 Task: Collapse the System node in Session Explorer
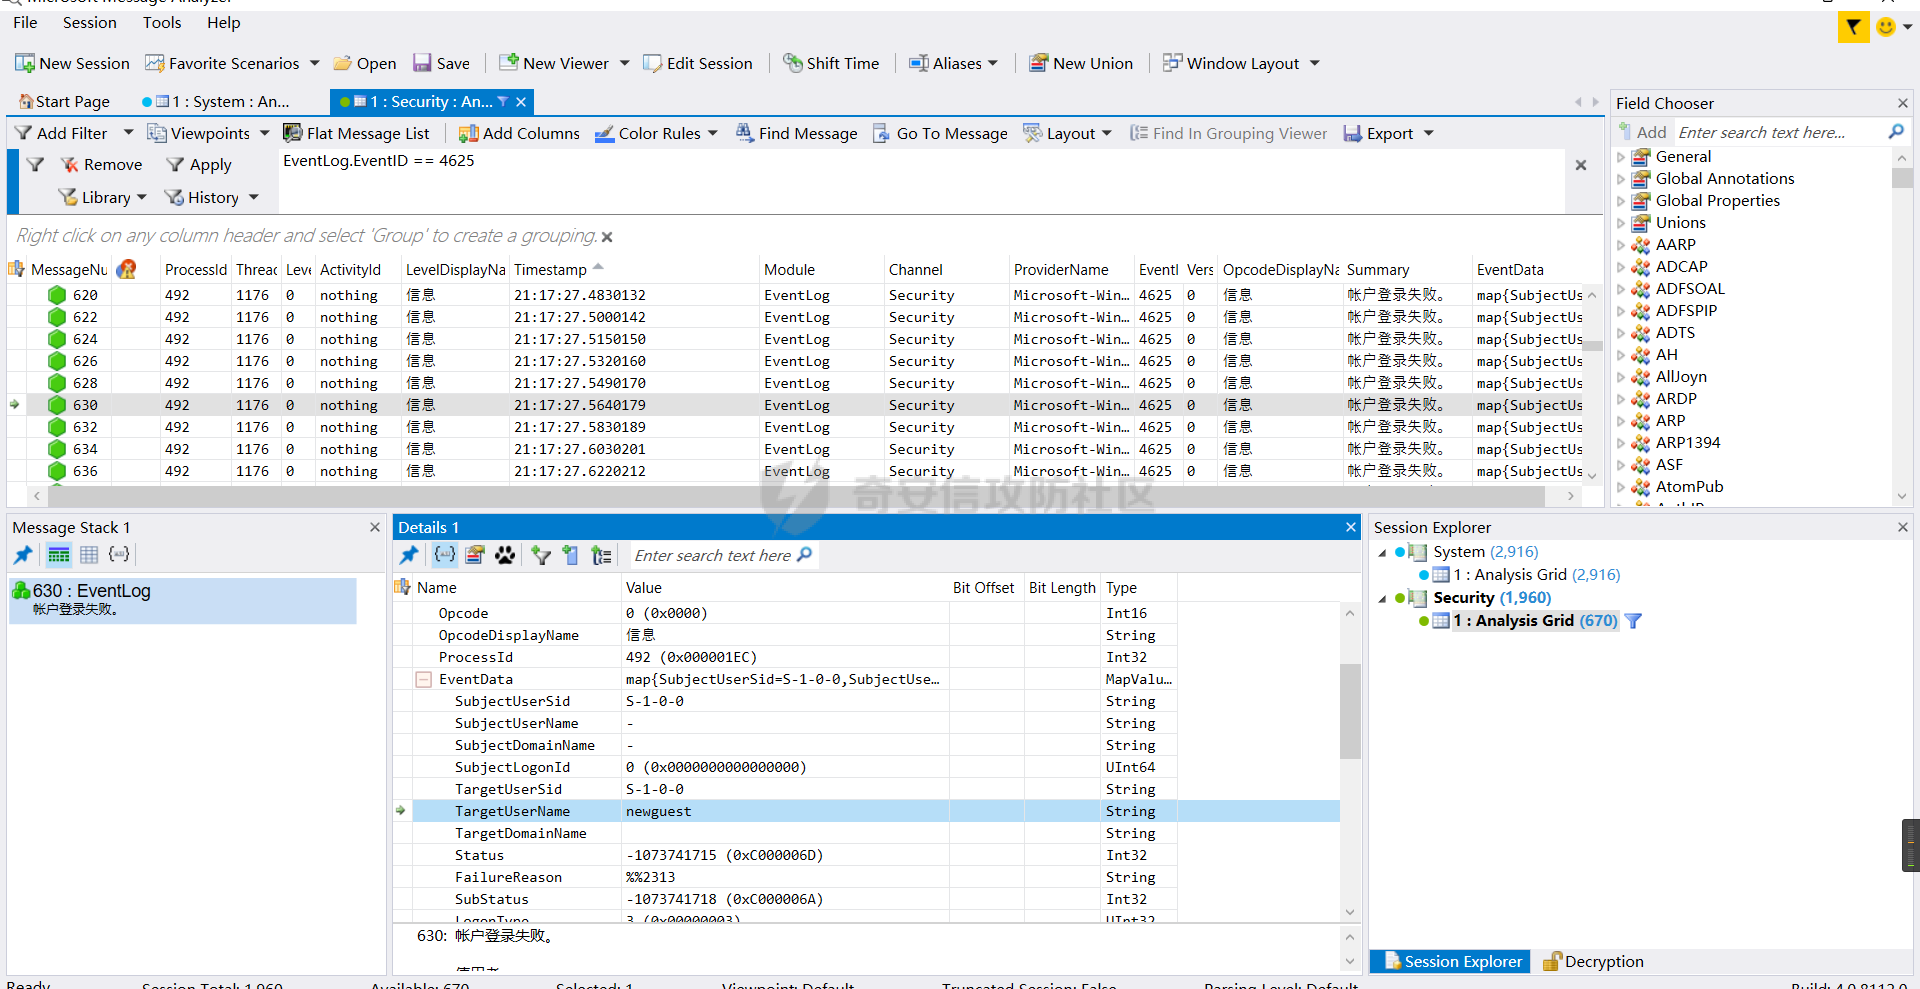tap(1383, 552)
